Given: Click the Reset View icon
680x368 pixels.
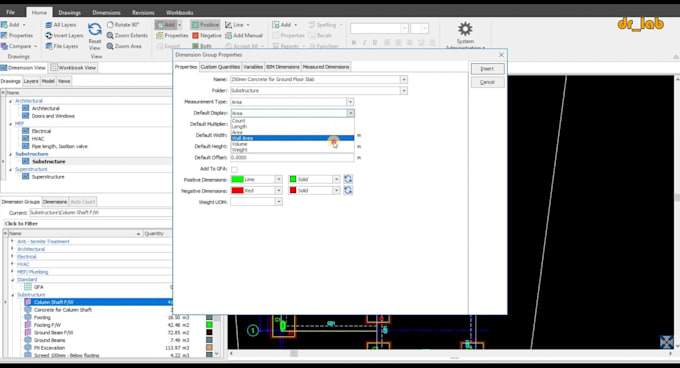Looking at the screenshot, I should click(95, 29).
